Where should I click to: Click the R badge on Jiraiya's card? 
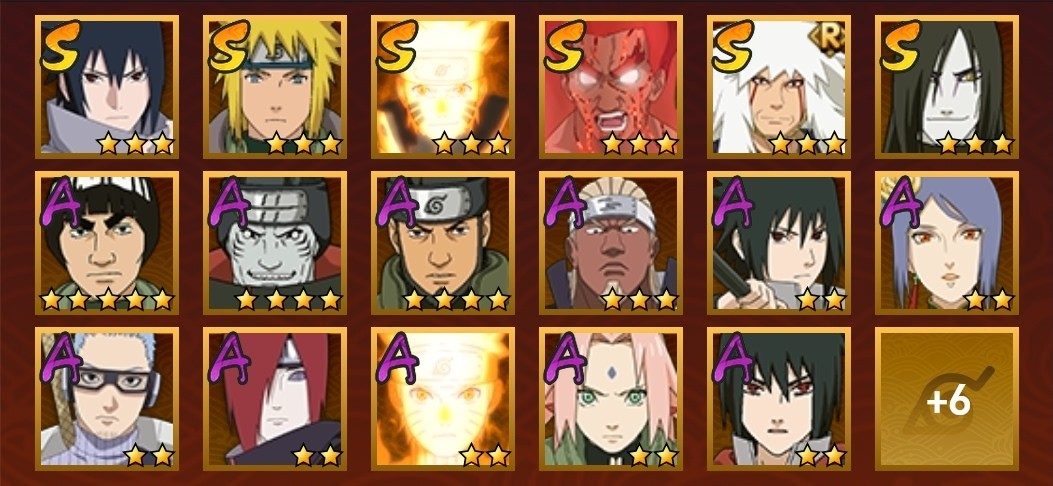pos(829,34)
